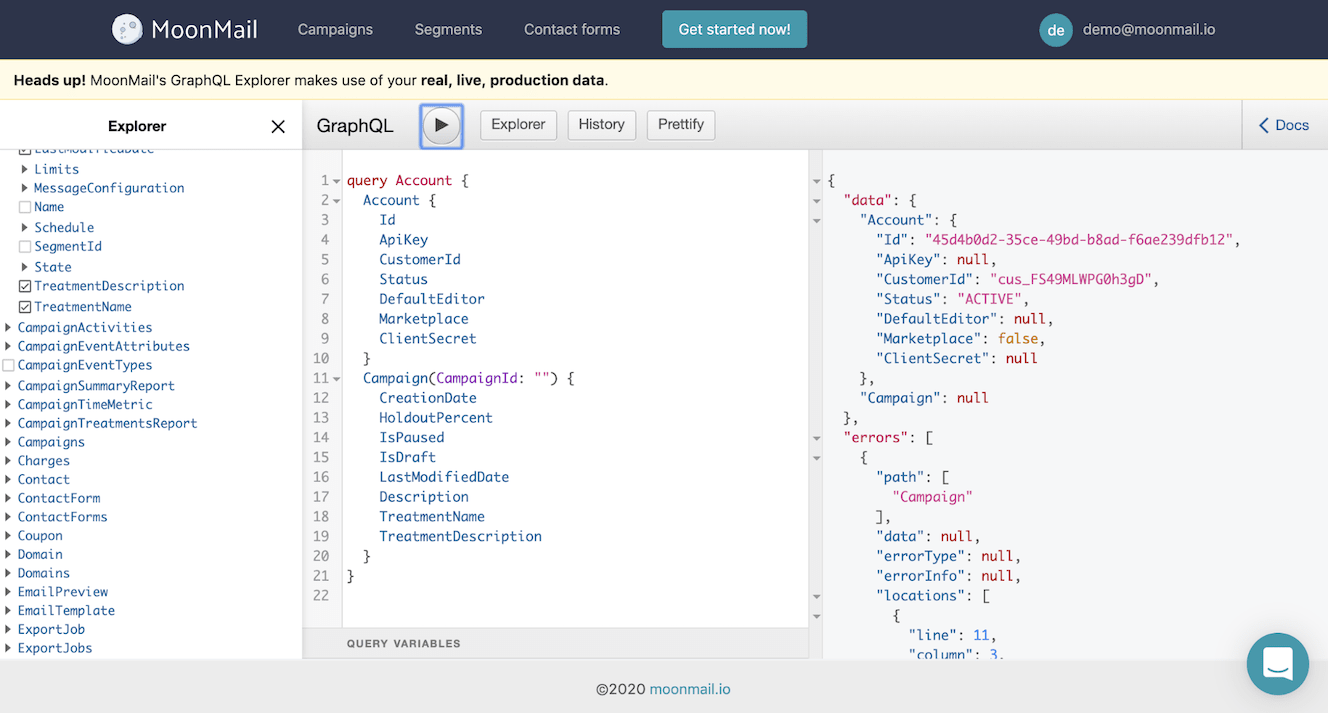Viewport: 1328px width, 713px height.
Task: Click 'Get started now!' button
Action: 734,30
